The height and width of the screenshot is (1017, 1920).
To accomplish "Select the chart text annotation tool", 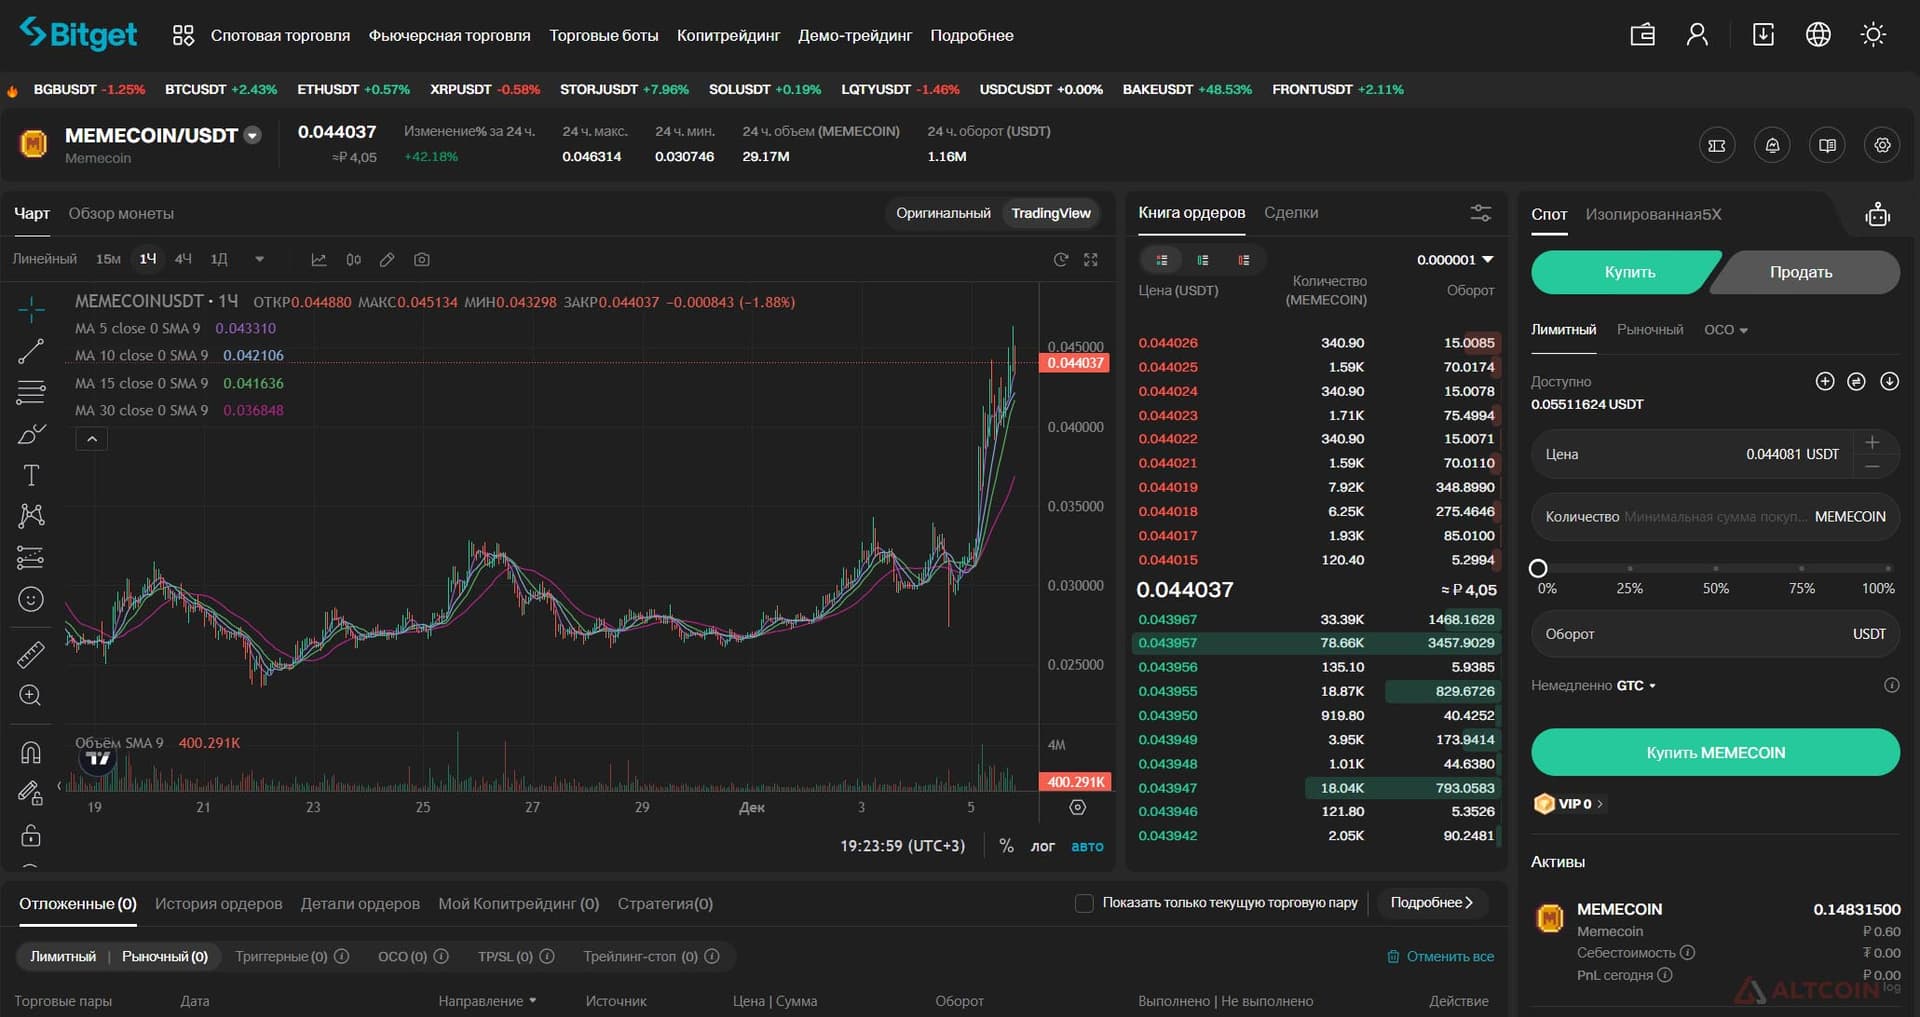I will (x=31, y=475).
